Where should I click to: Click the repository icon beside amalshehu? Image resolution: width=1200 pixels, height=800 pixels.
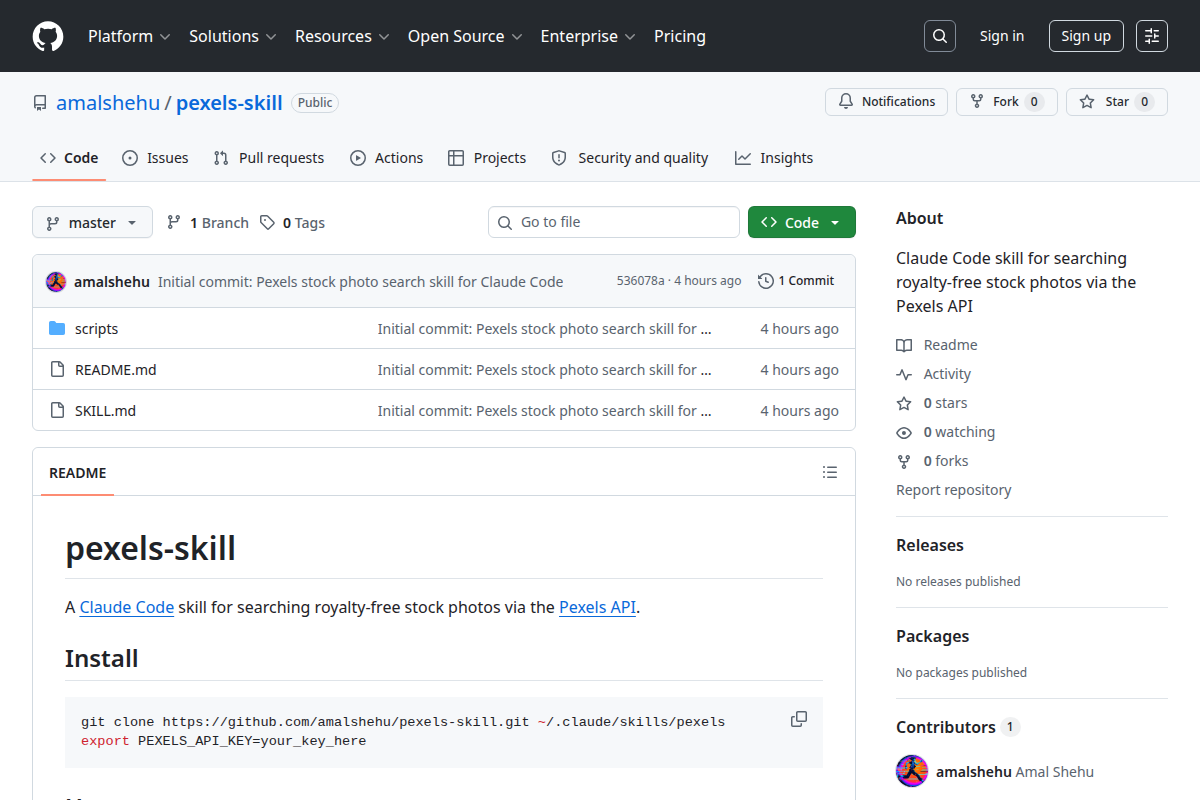(x=40, y=103)
